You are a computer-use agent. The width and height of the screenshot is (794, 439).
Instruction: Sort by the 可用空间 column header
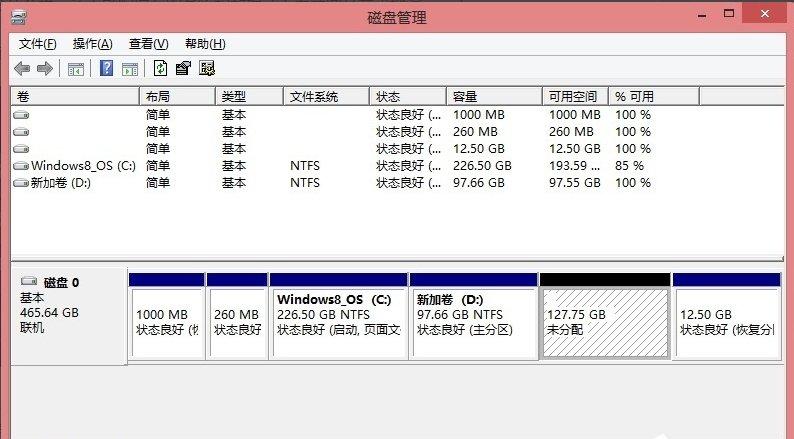pyautogui.click(x=575, y=96)
